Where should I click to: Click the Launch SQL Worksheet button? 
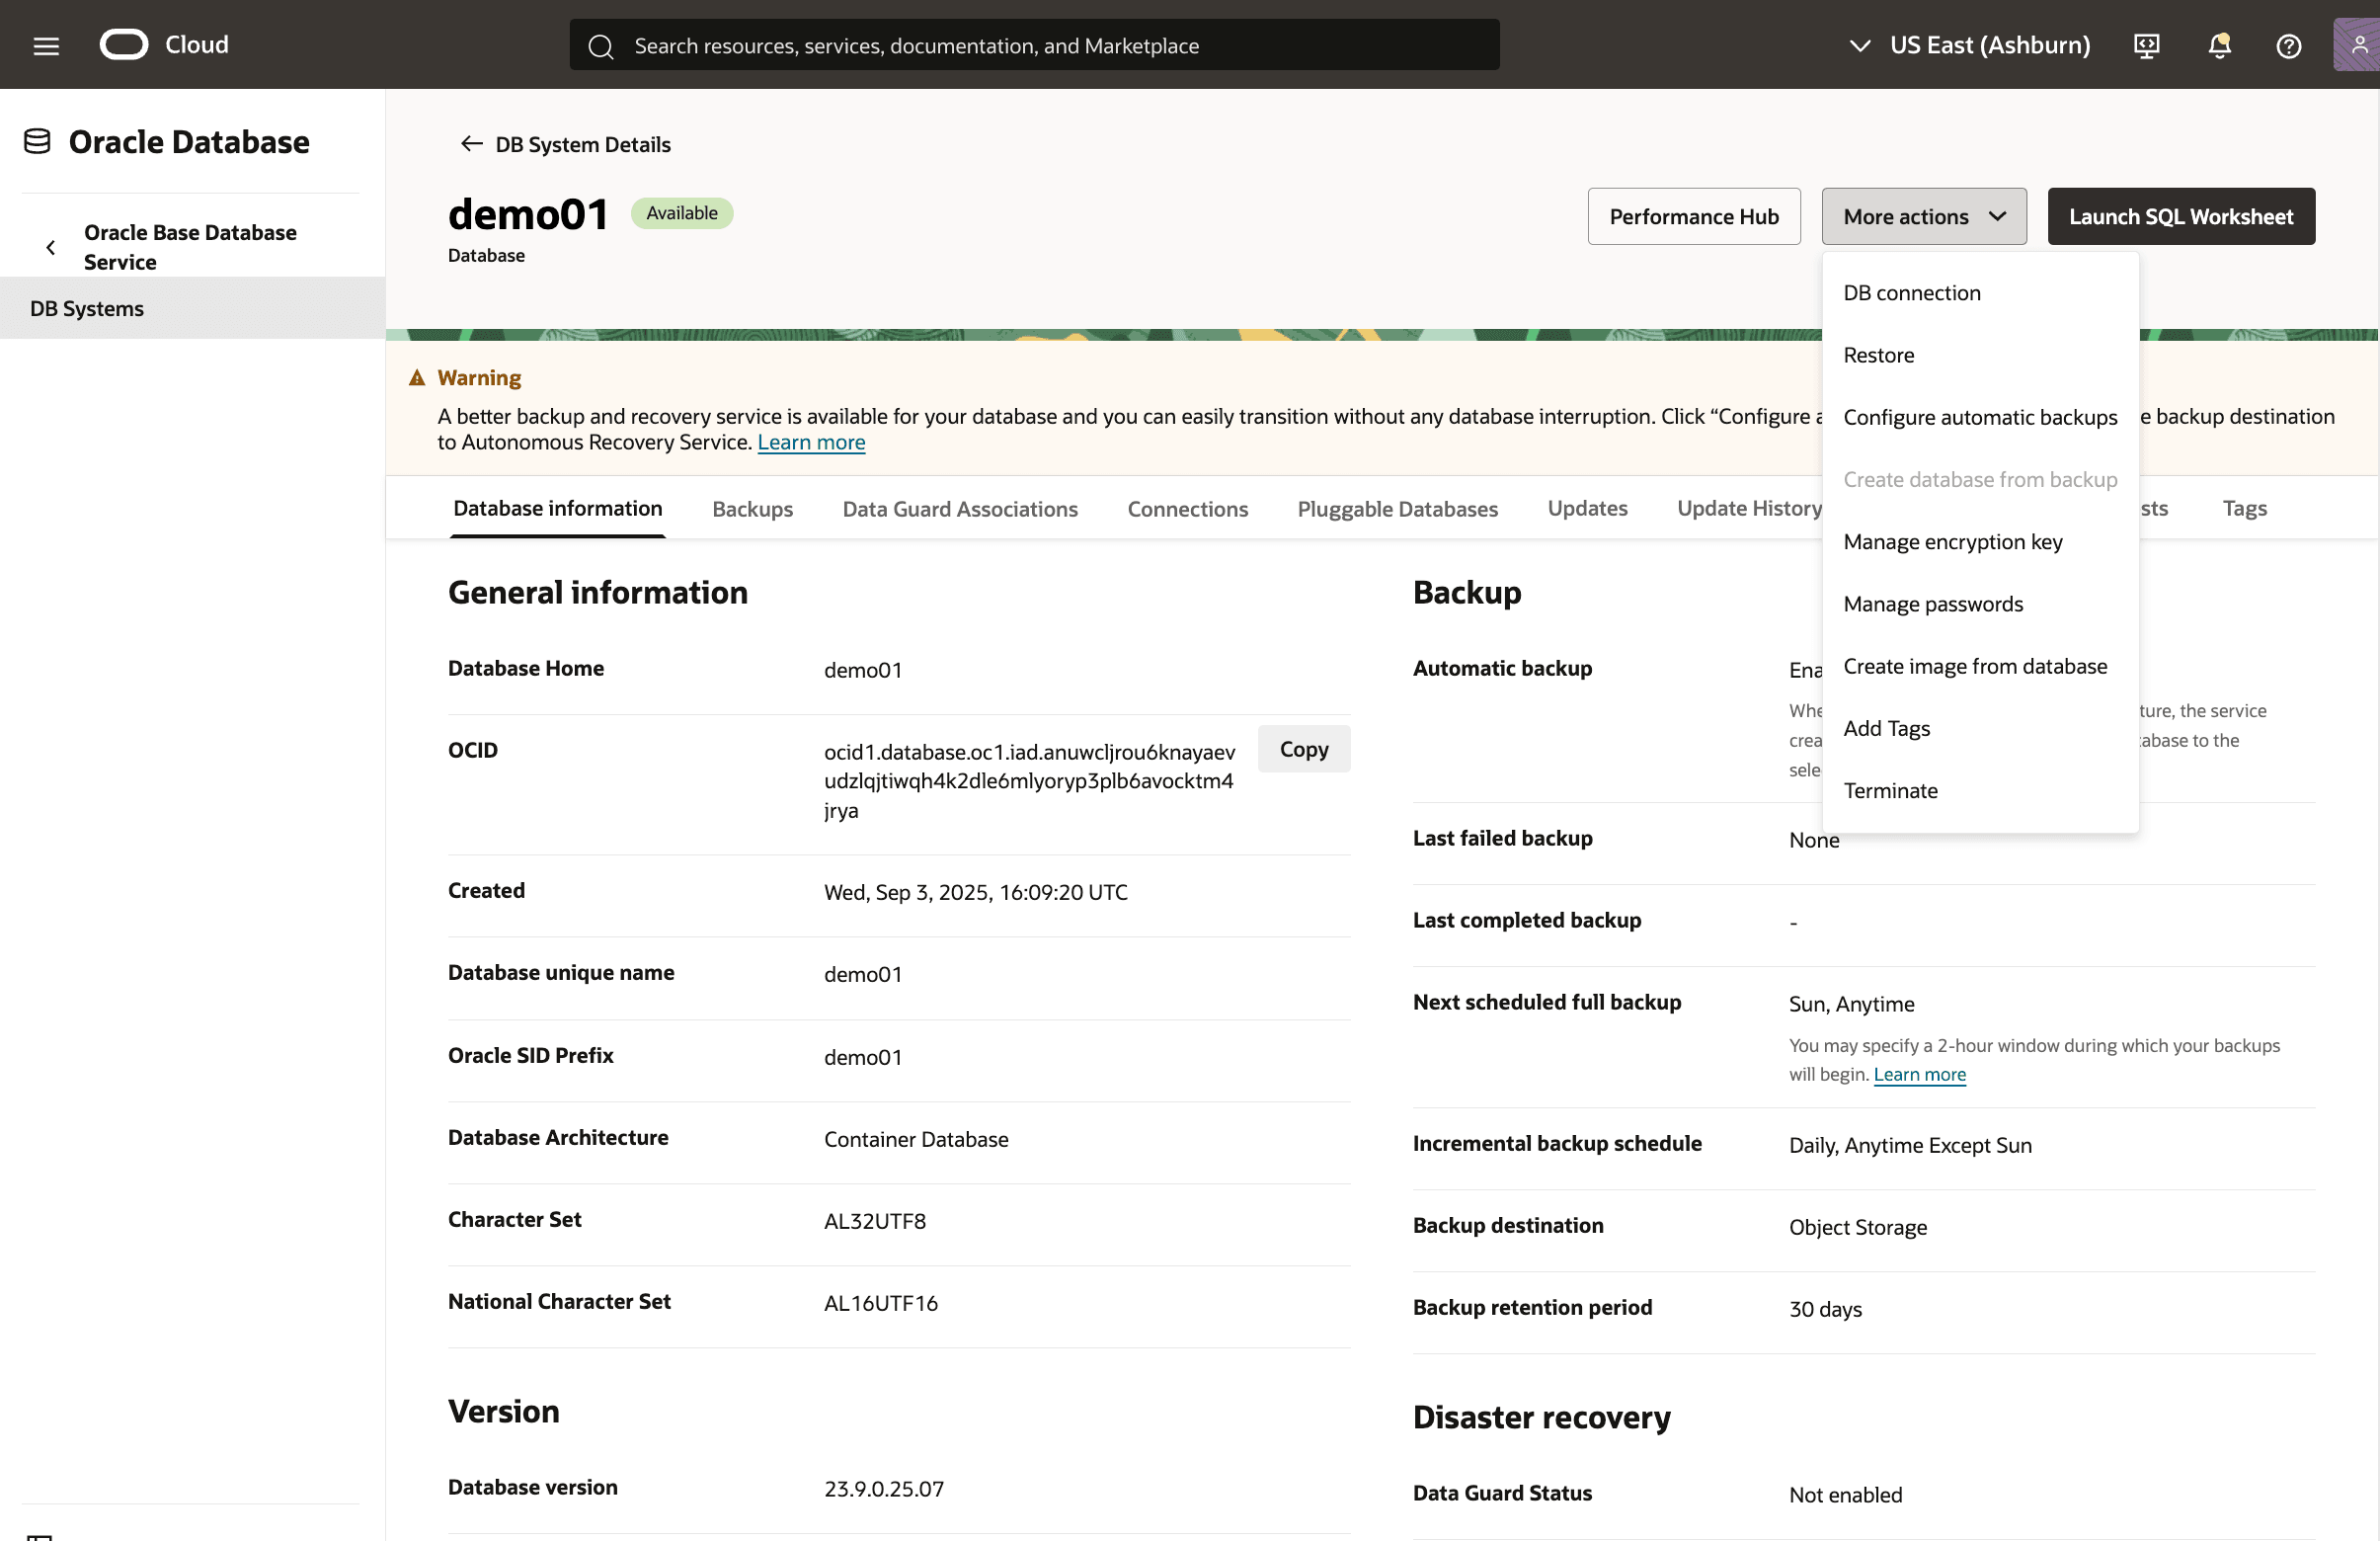click(x=2181, y=216)
